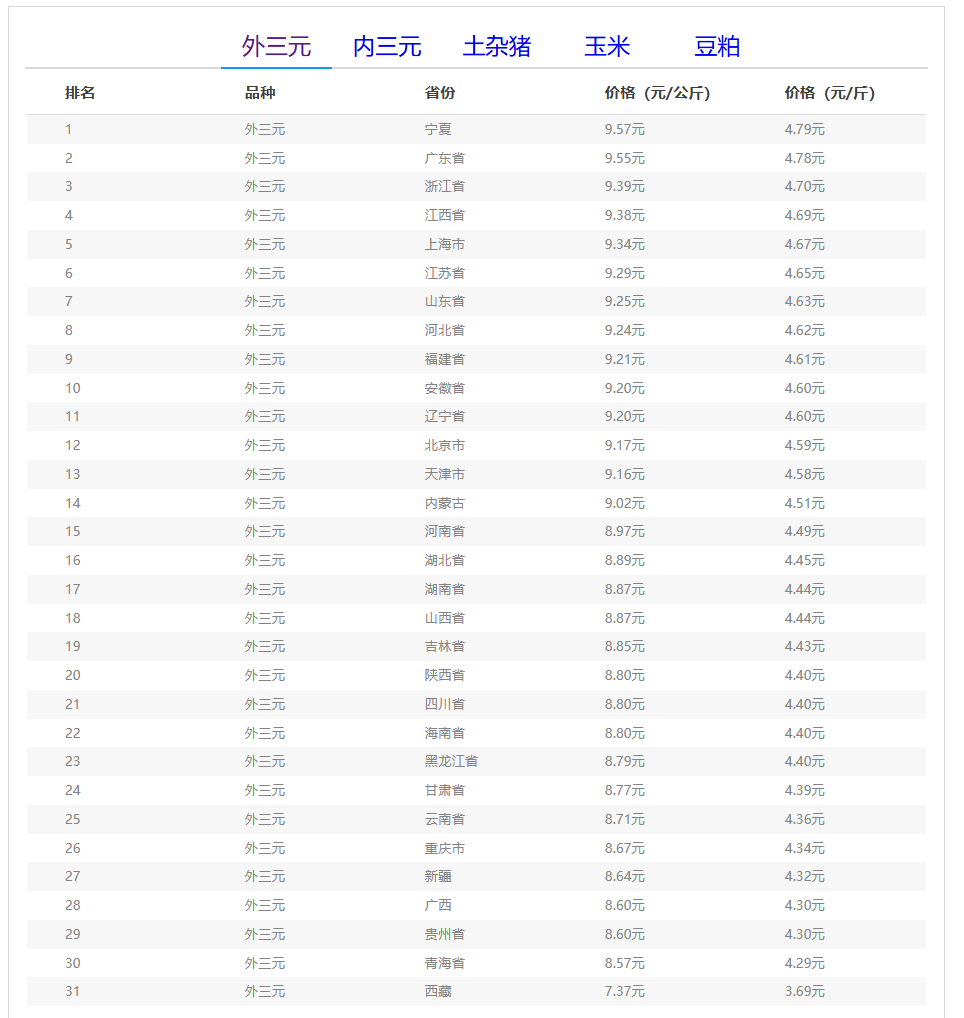Select the 上海市 province cell
This screenshot has width=964, height=1018.
pyautogui.click(x=444, y=244)
